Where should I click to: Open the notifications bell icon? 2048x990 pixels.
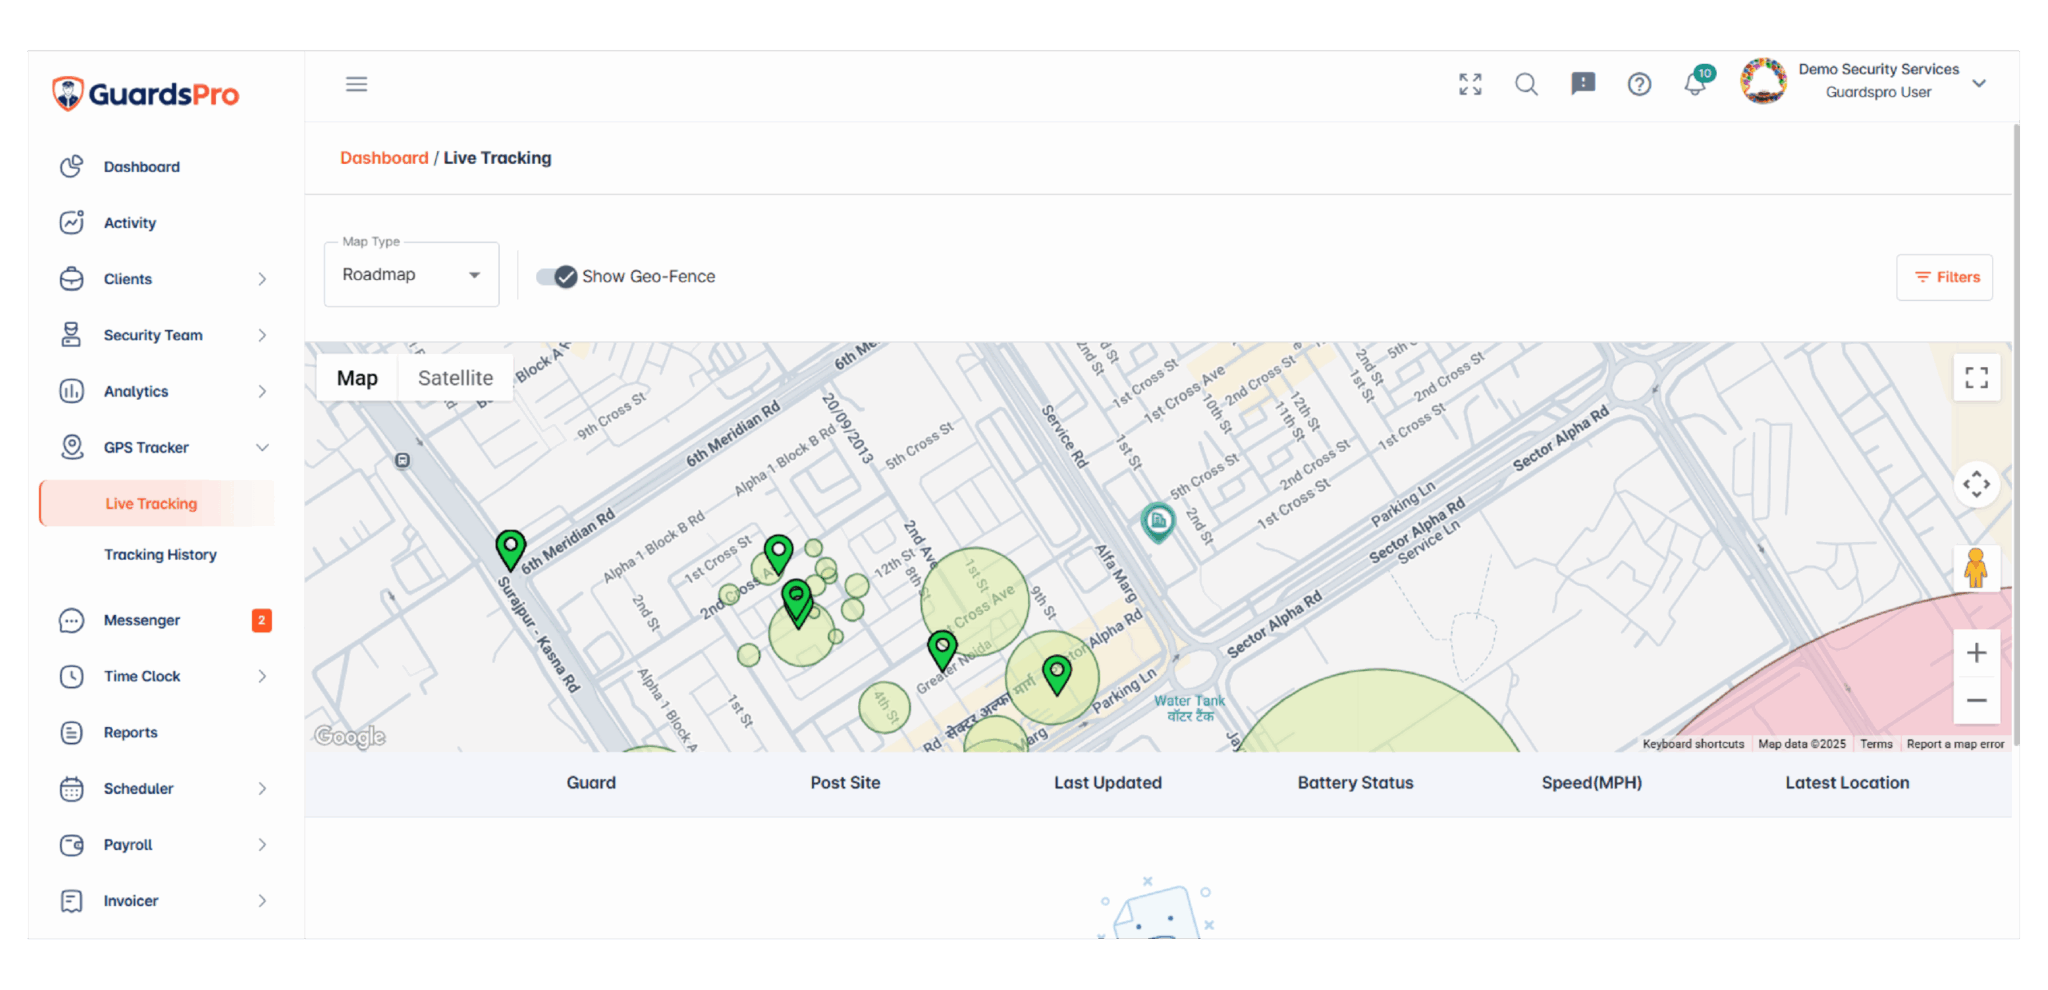(x=1695, y=84)
